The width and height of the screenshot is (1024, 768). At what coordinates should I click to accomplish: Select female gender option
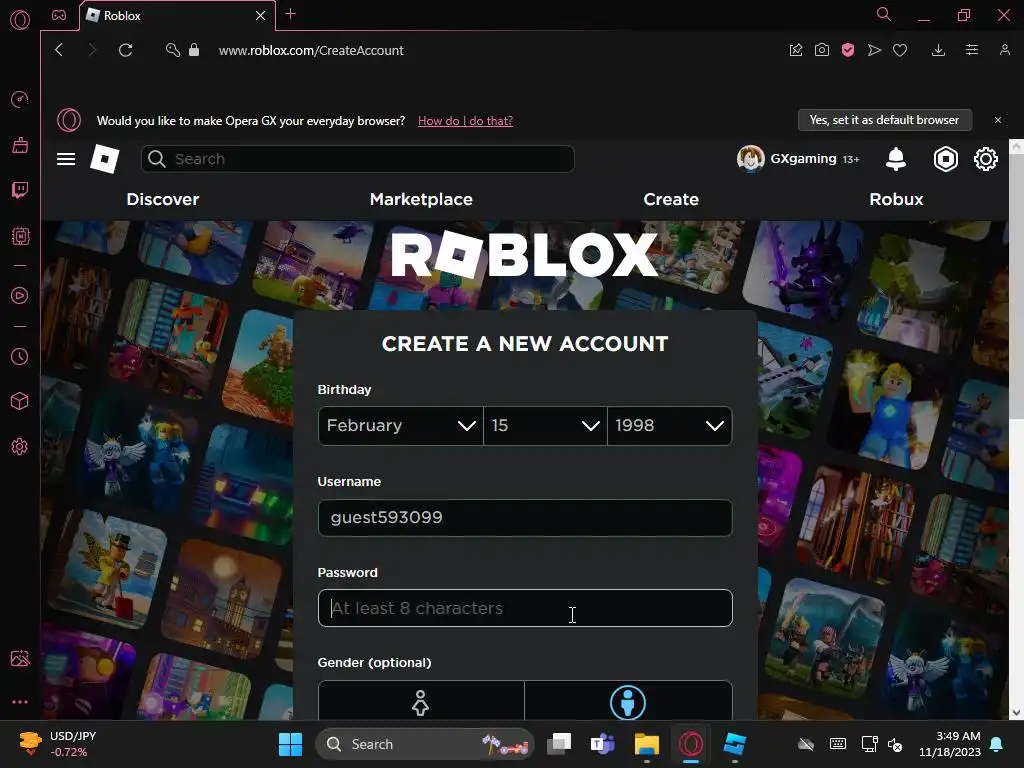click(x=421, y=701)
